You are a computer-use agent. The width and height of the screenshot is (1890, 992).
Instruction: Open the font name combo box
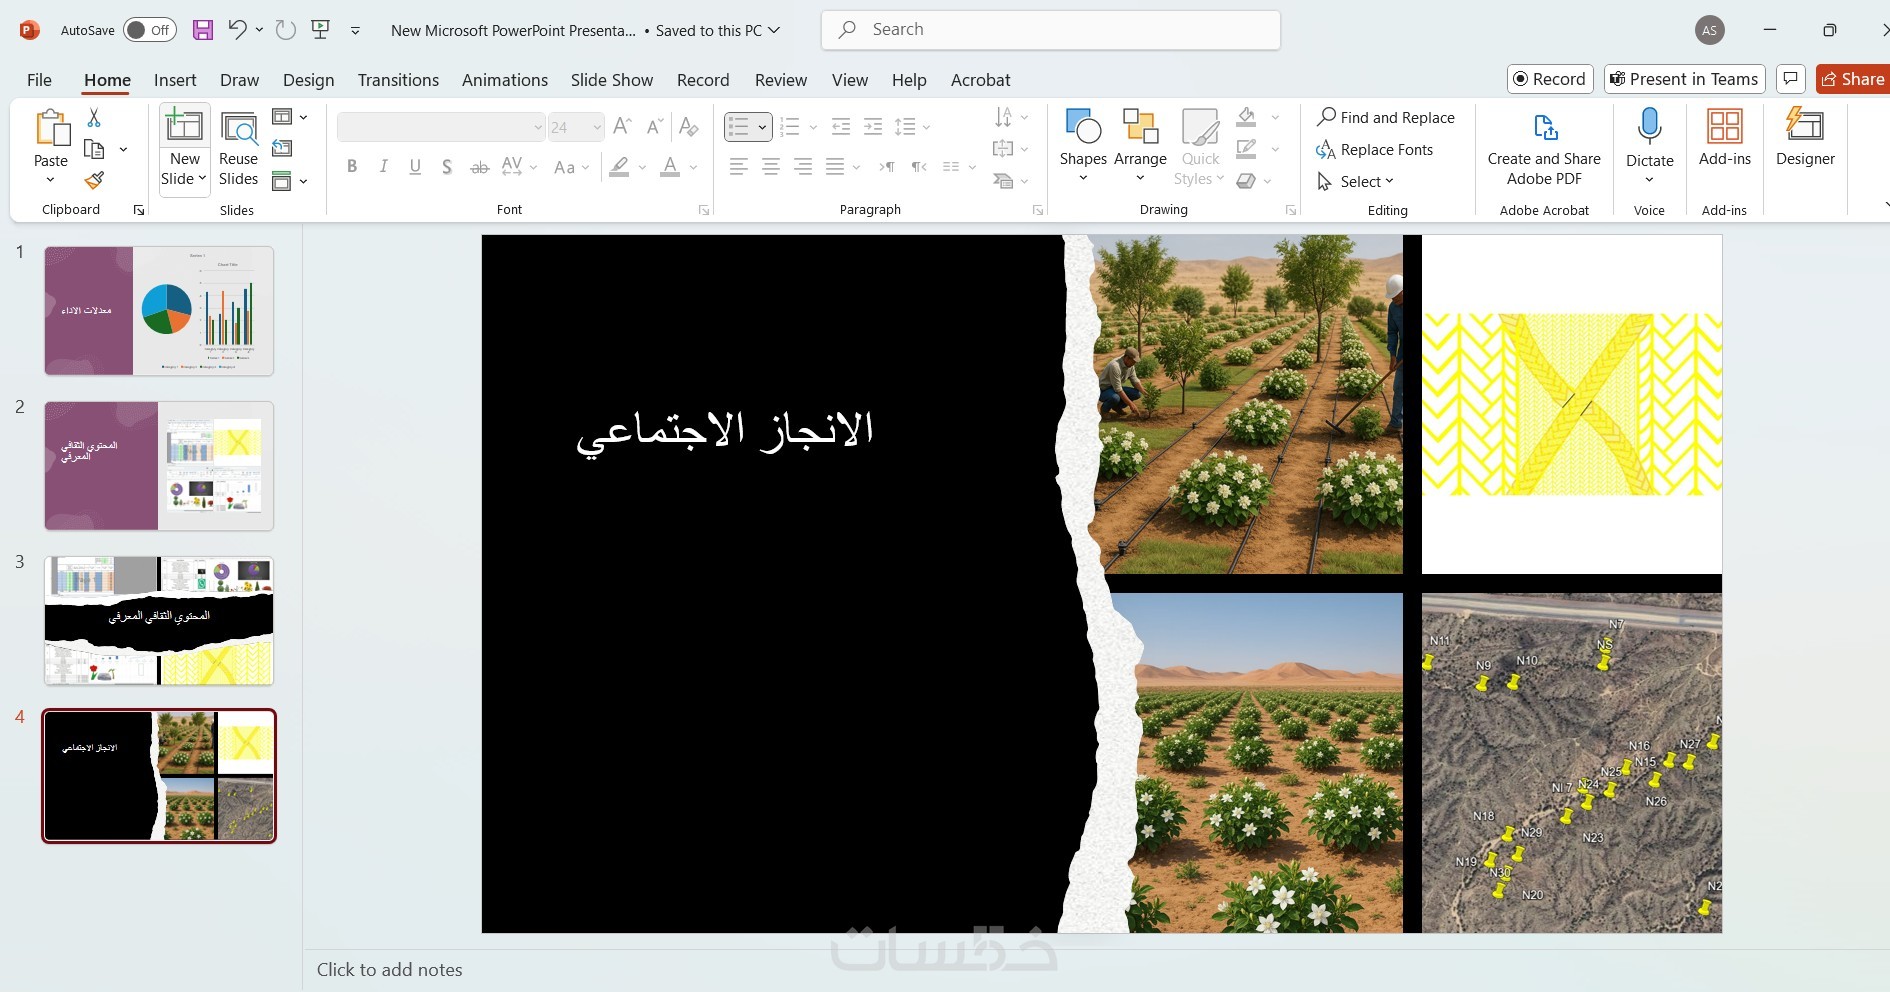pyautogui.click(x=441, y=127)
